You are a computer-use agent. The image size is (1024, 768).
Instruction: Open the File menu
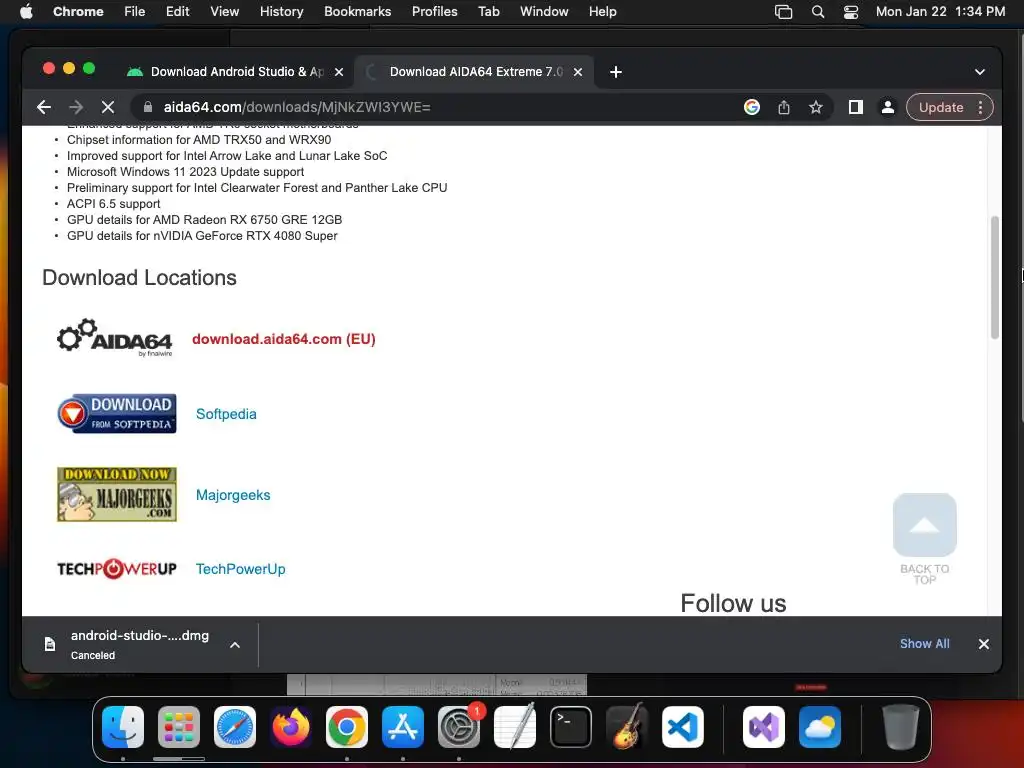click(135, 11)
